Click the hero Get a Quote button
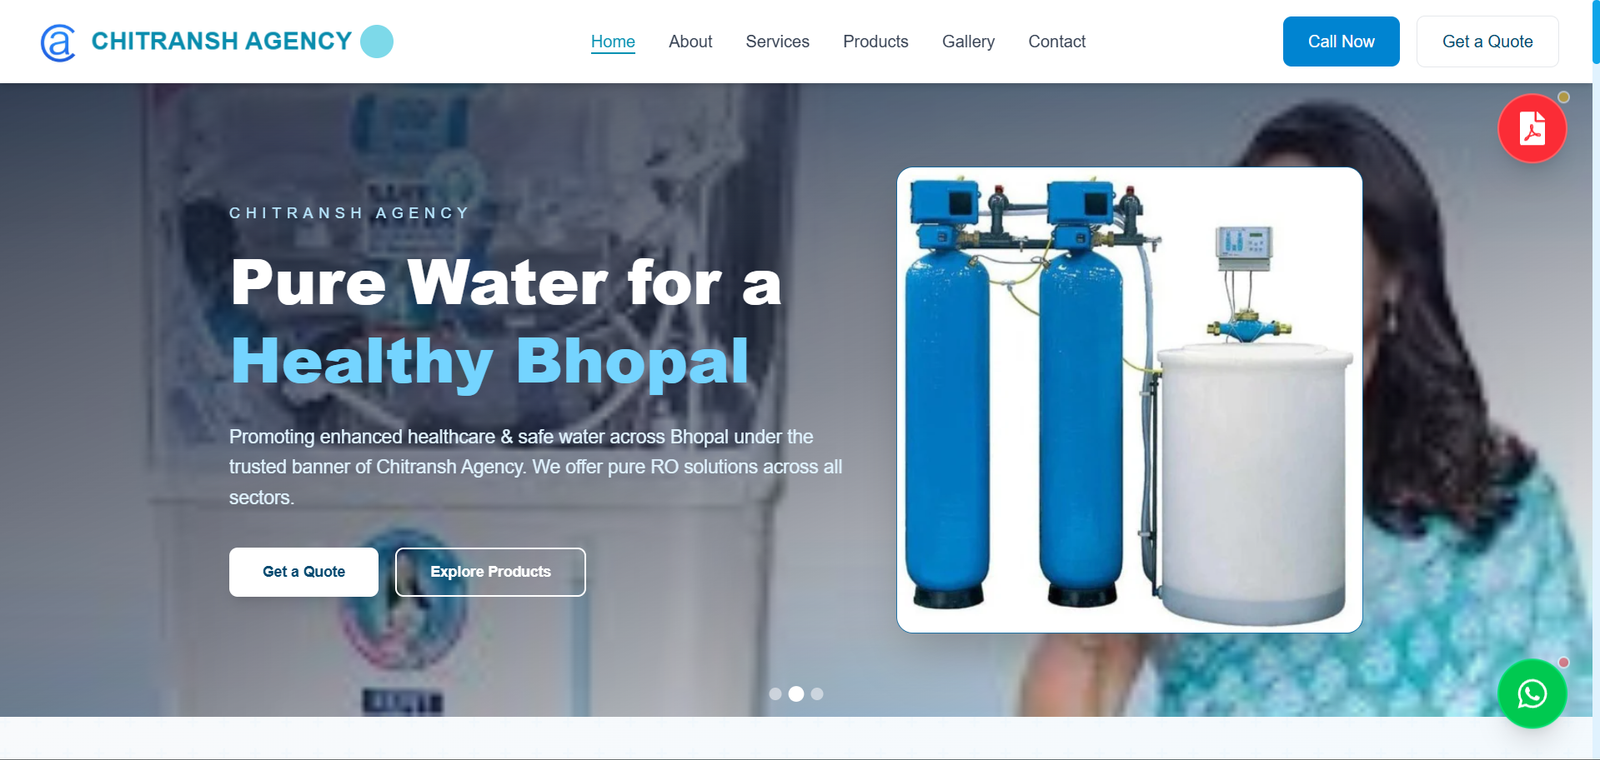This screenshot has width=1600, height=760. 304,572
